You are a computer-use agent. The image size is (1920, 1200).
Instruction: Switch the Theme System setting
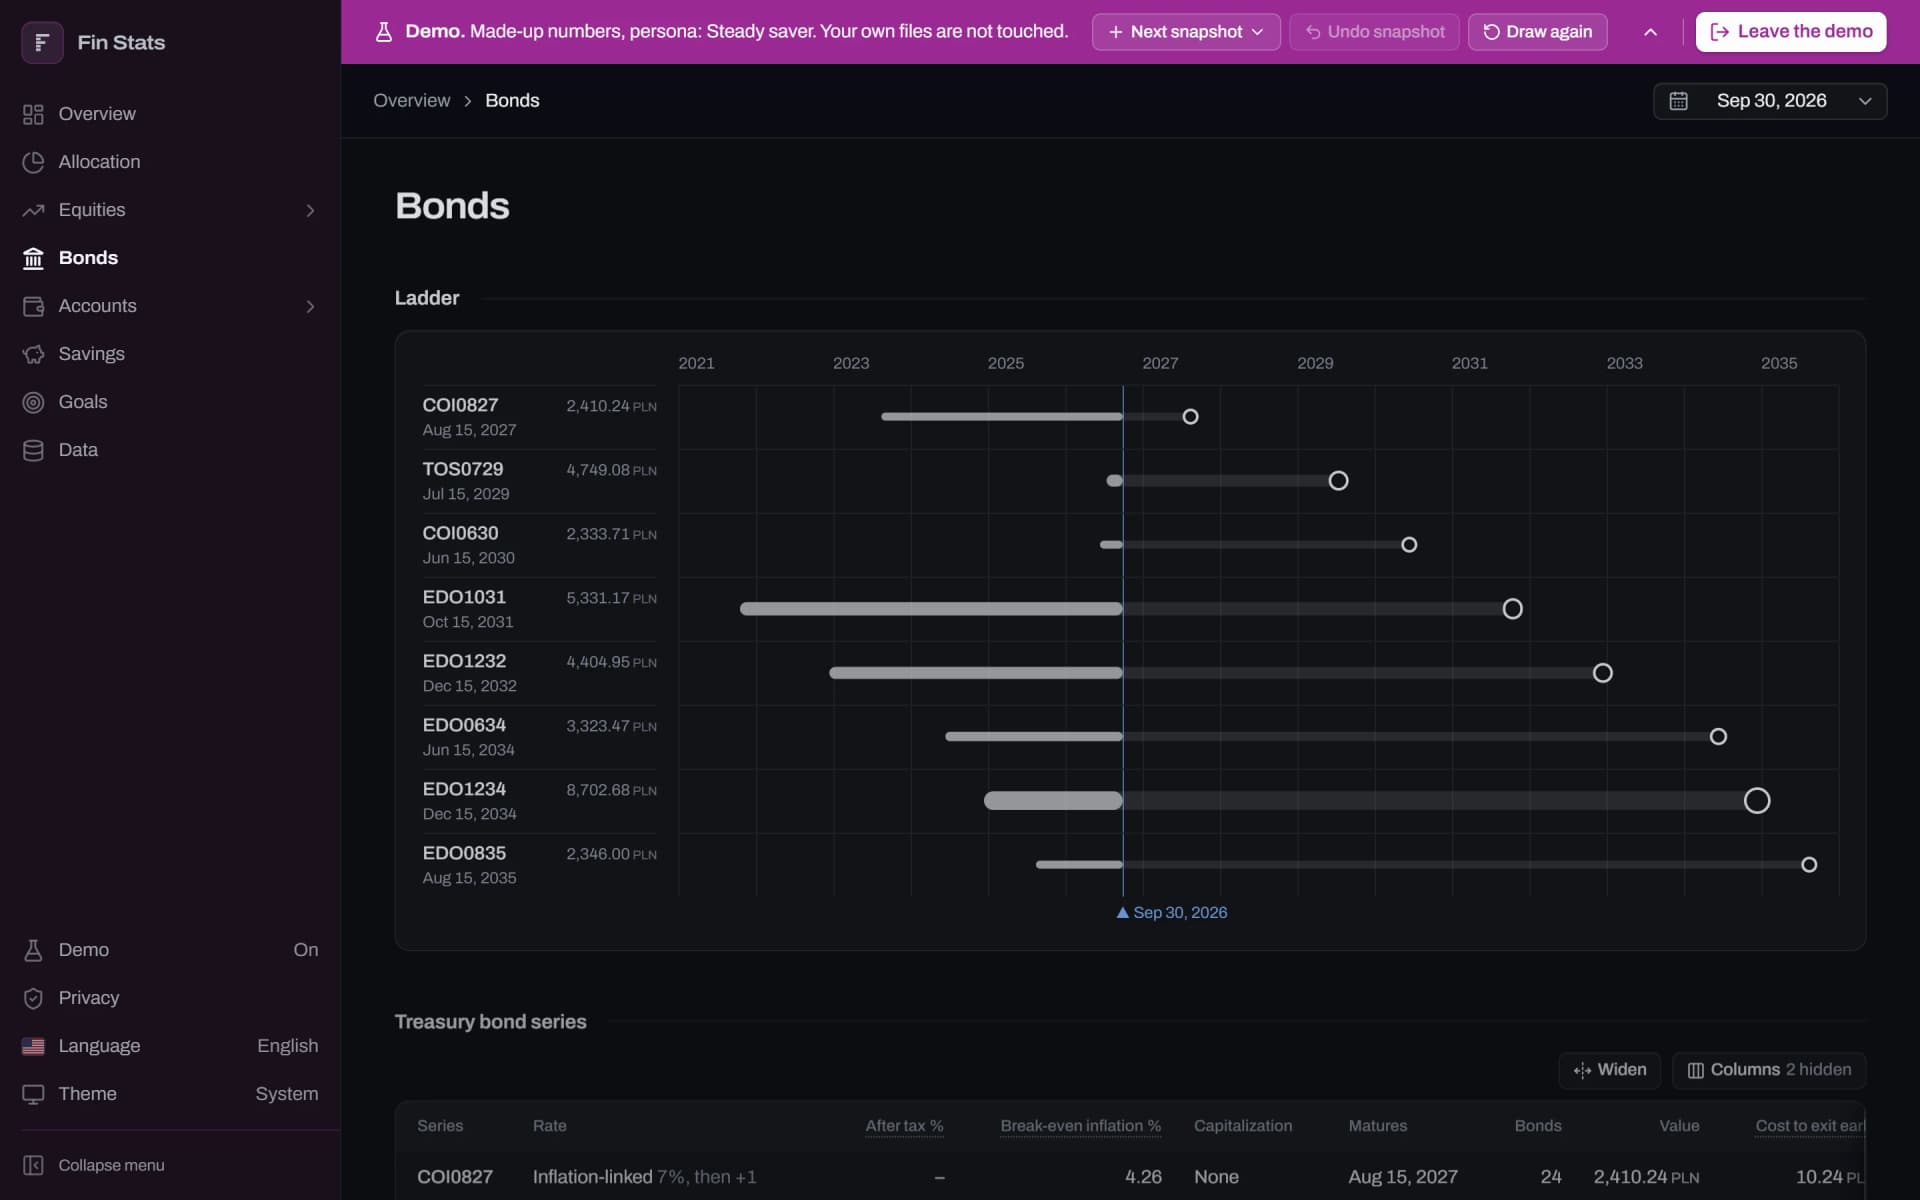tap(287, 1094)
